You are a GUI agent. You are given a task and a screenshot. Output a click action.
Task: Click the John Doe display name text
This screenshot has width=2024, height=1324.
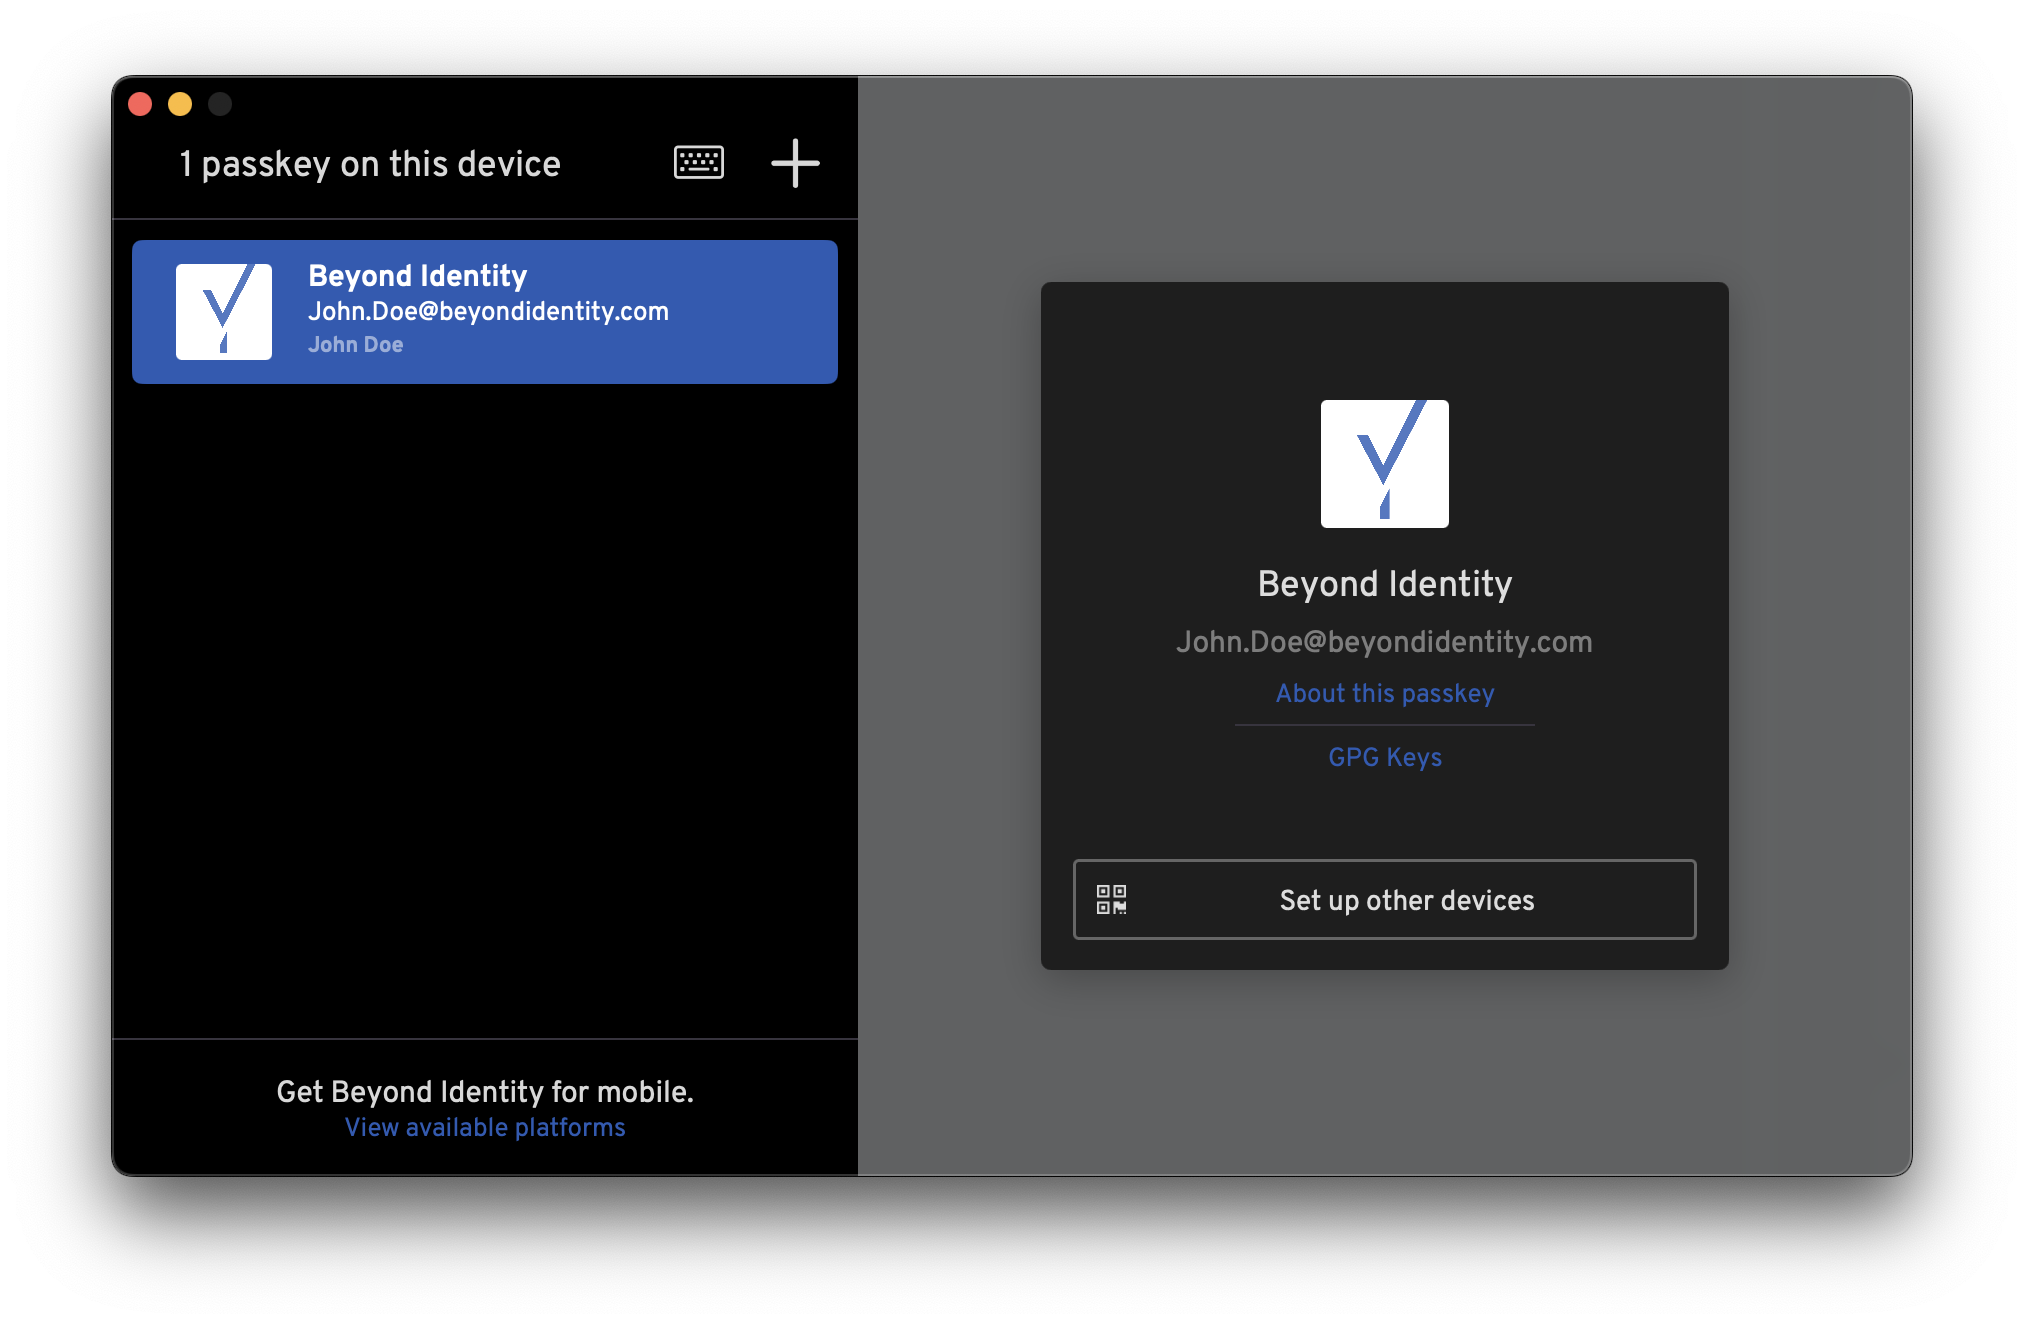pos(356,344)
